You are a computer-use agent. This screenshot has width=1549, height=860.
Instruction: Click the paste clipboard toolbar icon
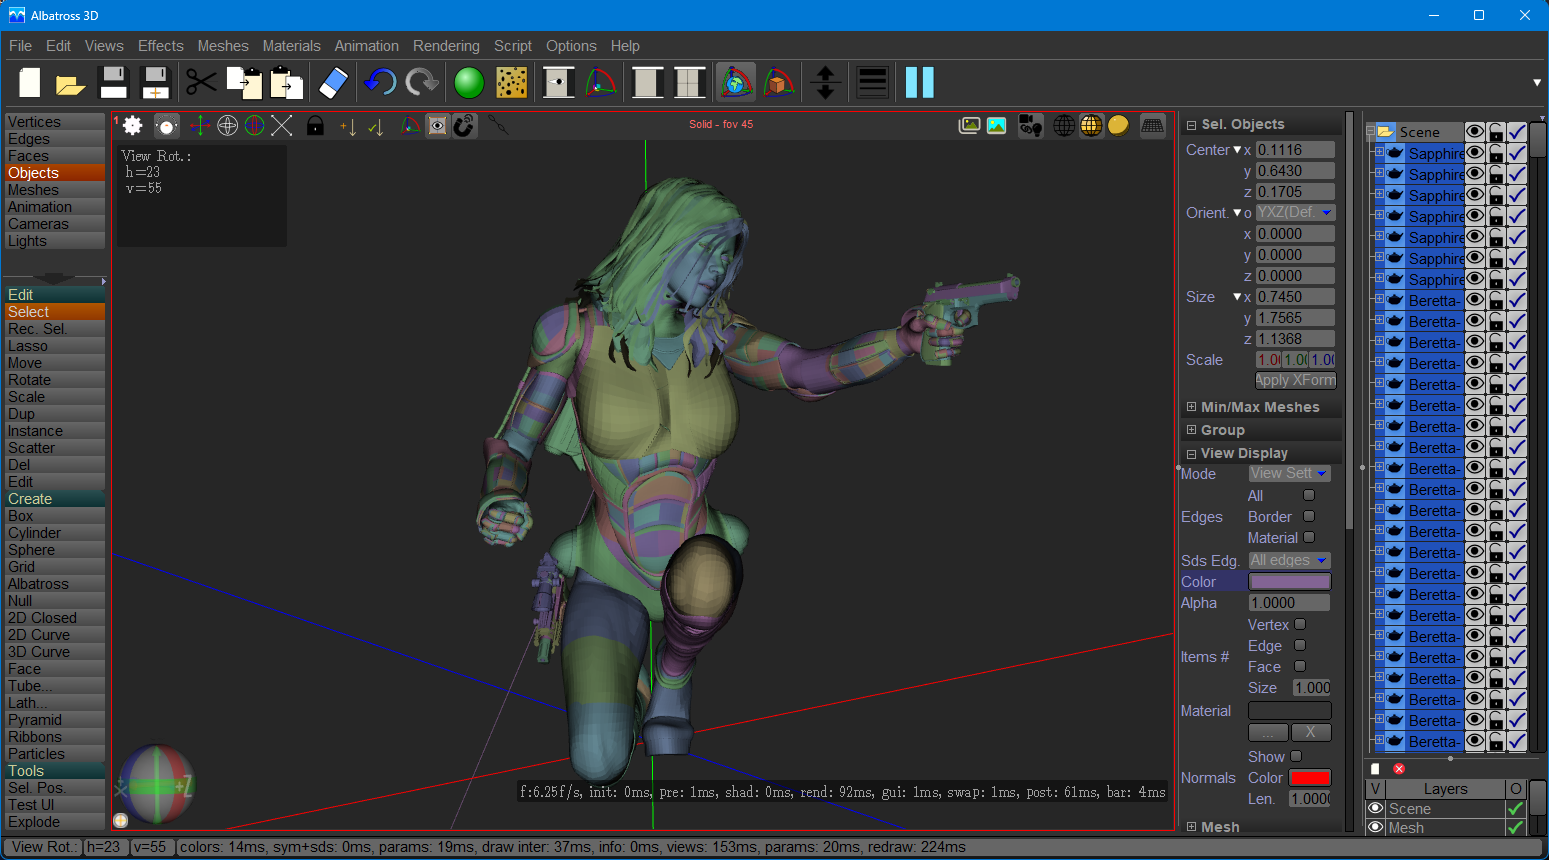[x=286, y=83]
